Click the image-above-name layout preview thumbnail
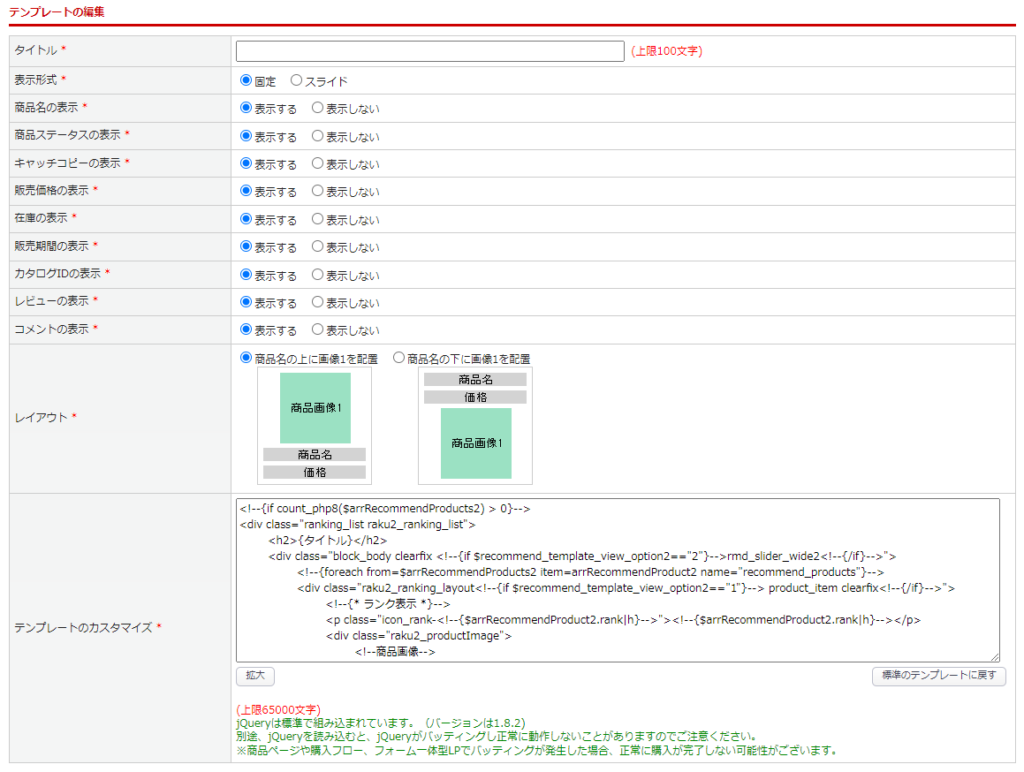 pos(315,425)
